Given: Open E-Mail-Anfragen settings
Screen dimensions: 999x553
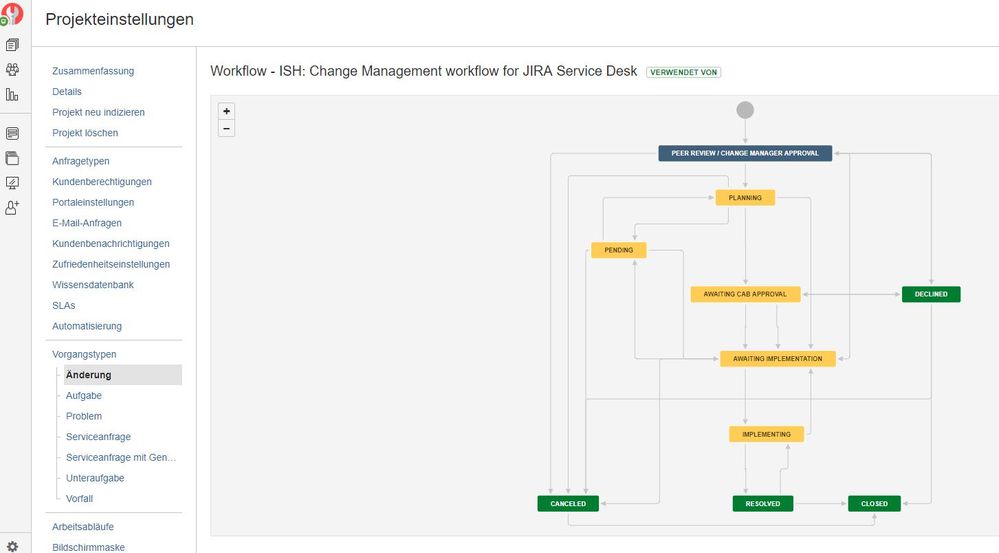Looking at the screenshot, I should coord(87,223).
